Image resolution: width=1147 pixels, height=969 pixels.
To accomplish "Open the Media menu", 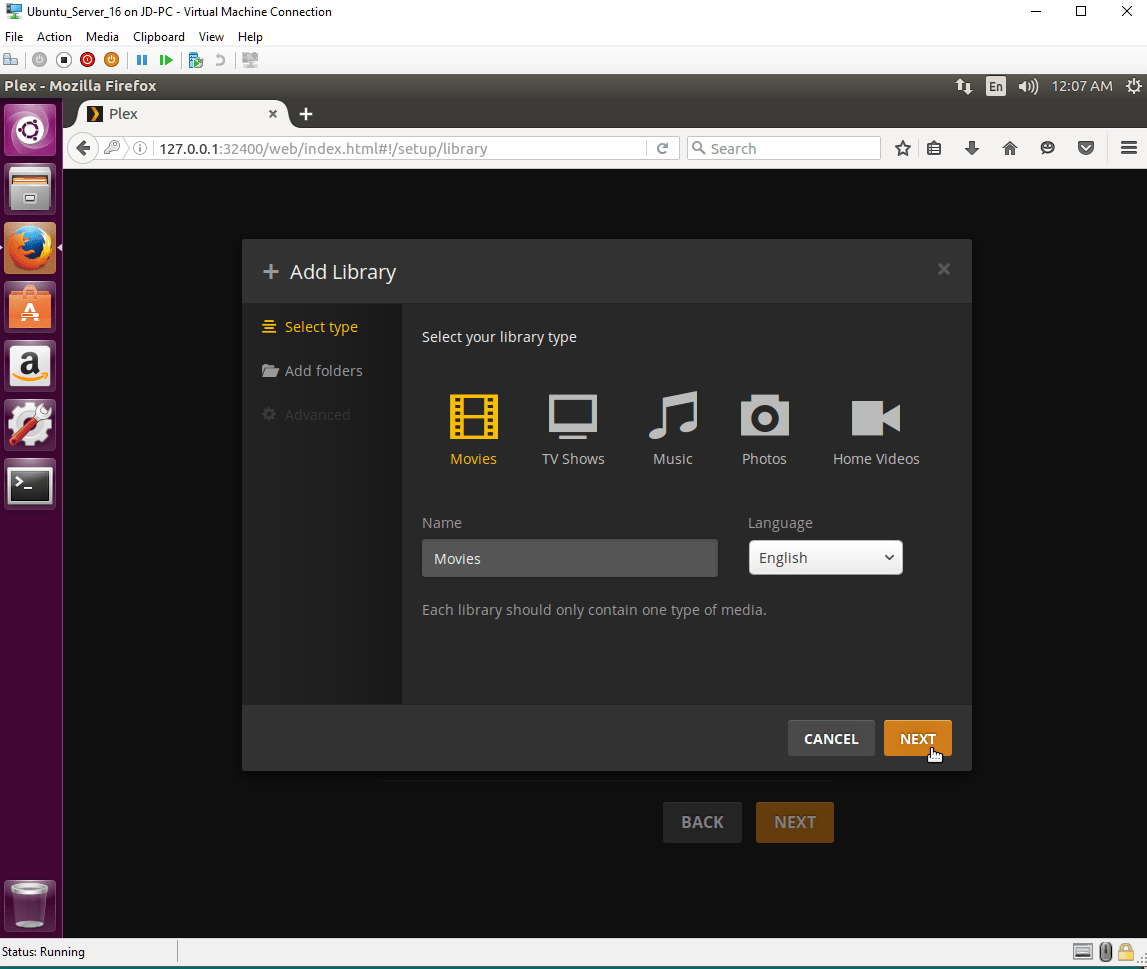I will point(102,37).
